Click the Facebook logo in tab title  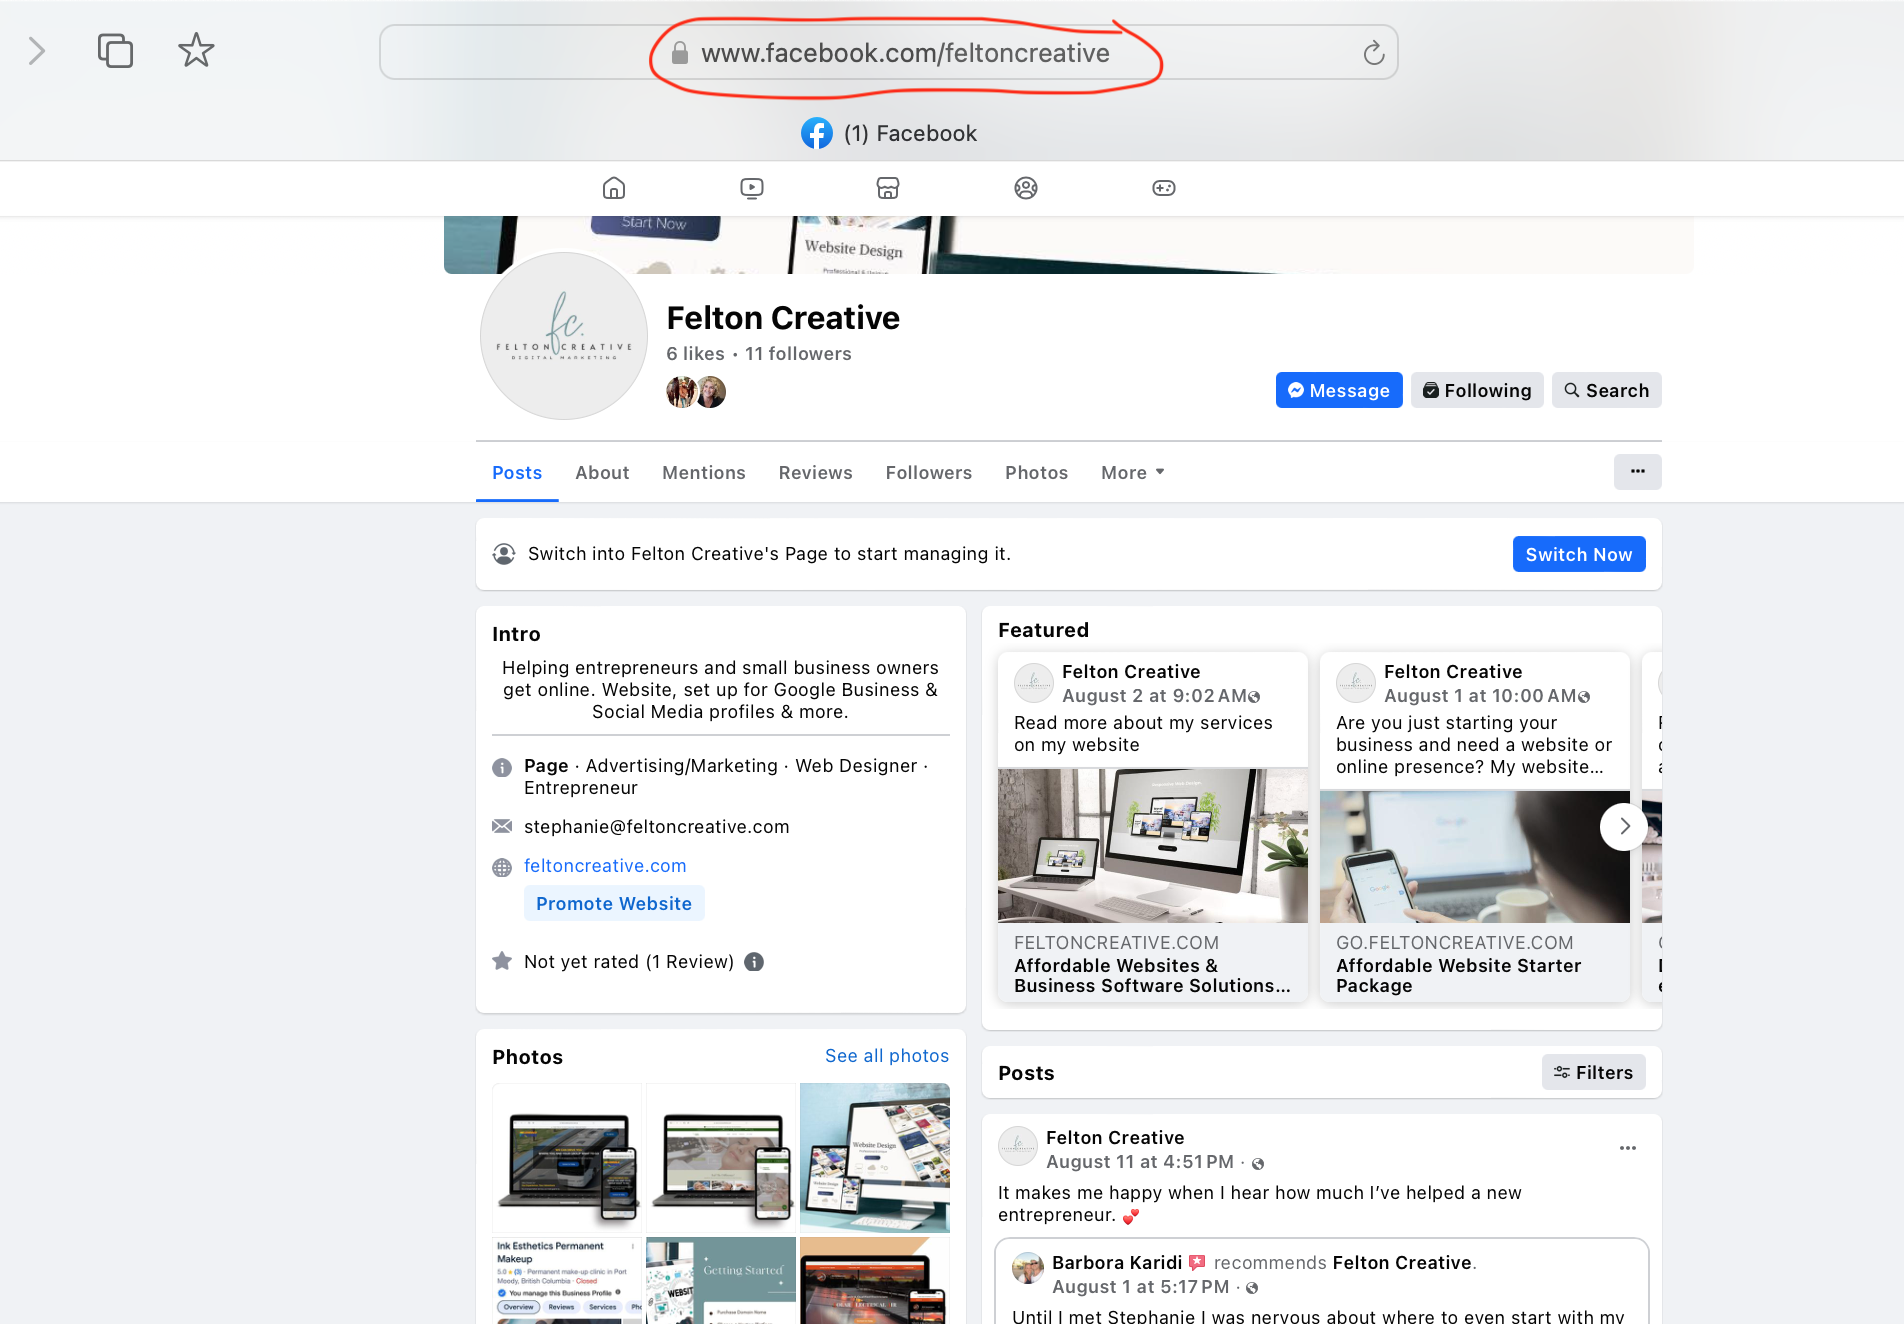pyautogui.click(x=817, y=133)
